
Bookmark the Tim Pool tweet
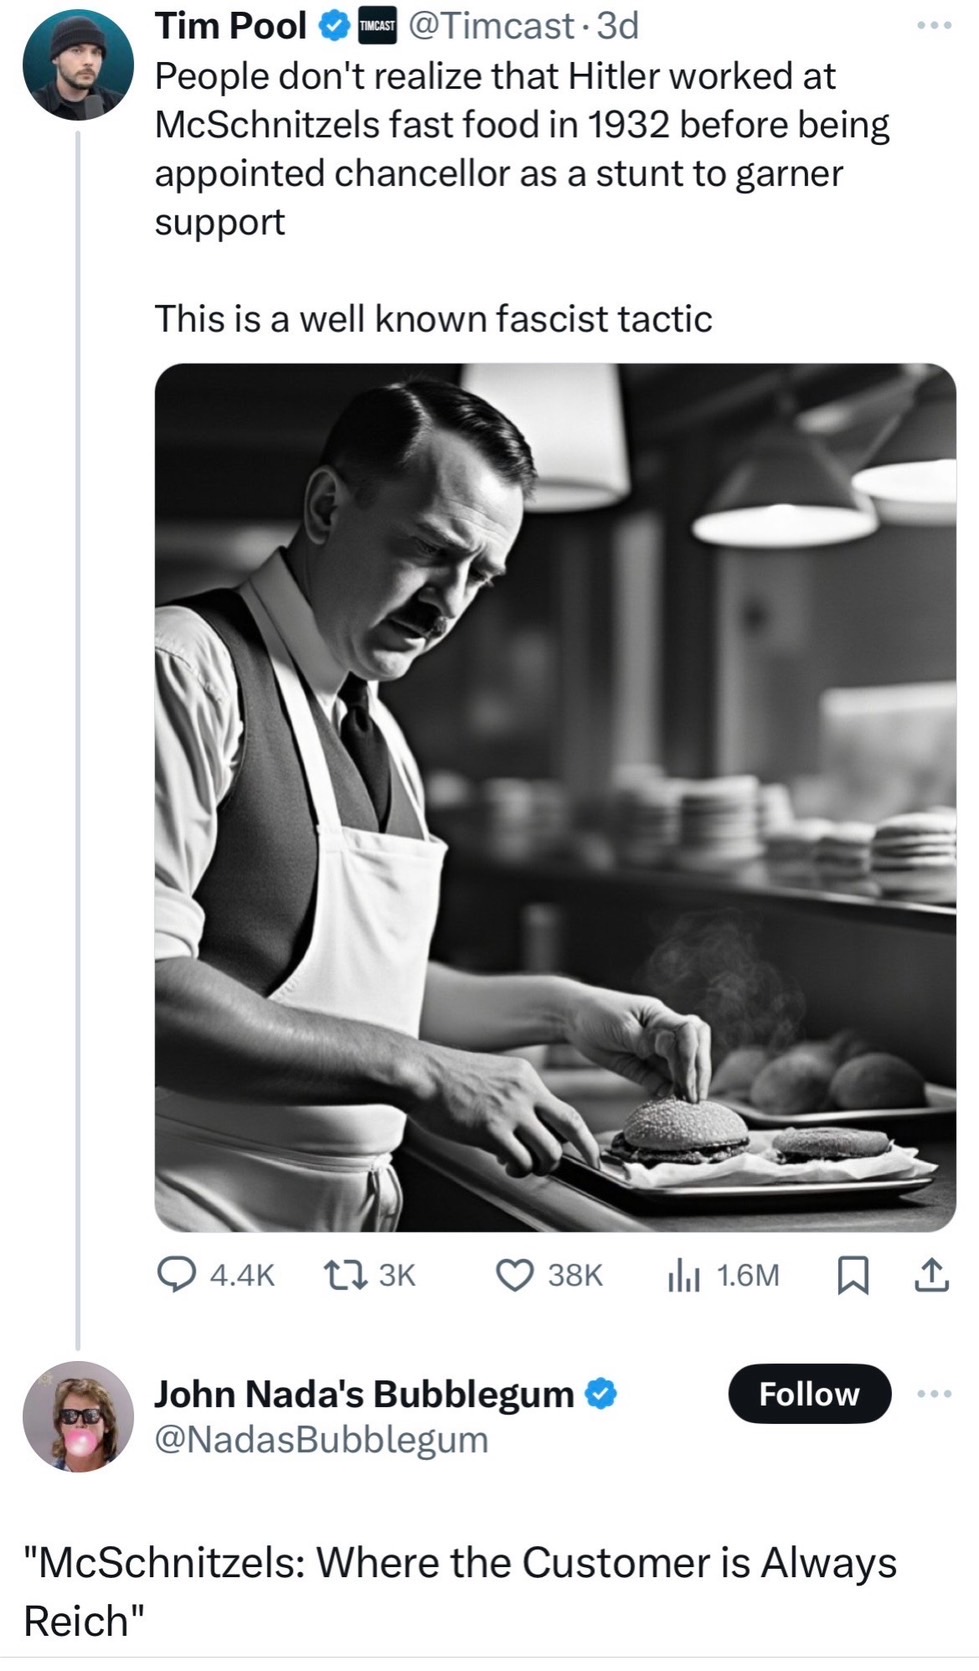(x=852, y=1275)
